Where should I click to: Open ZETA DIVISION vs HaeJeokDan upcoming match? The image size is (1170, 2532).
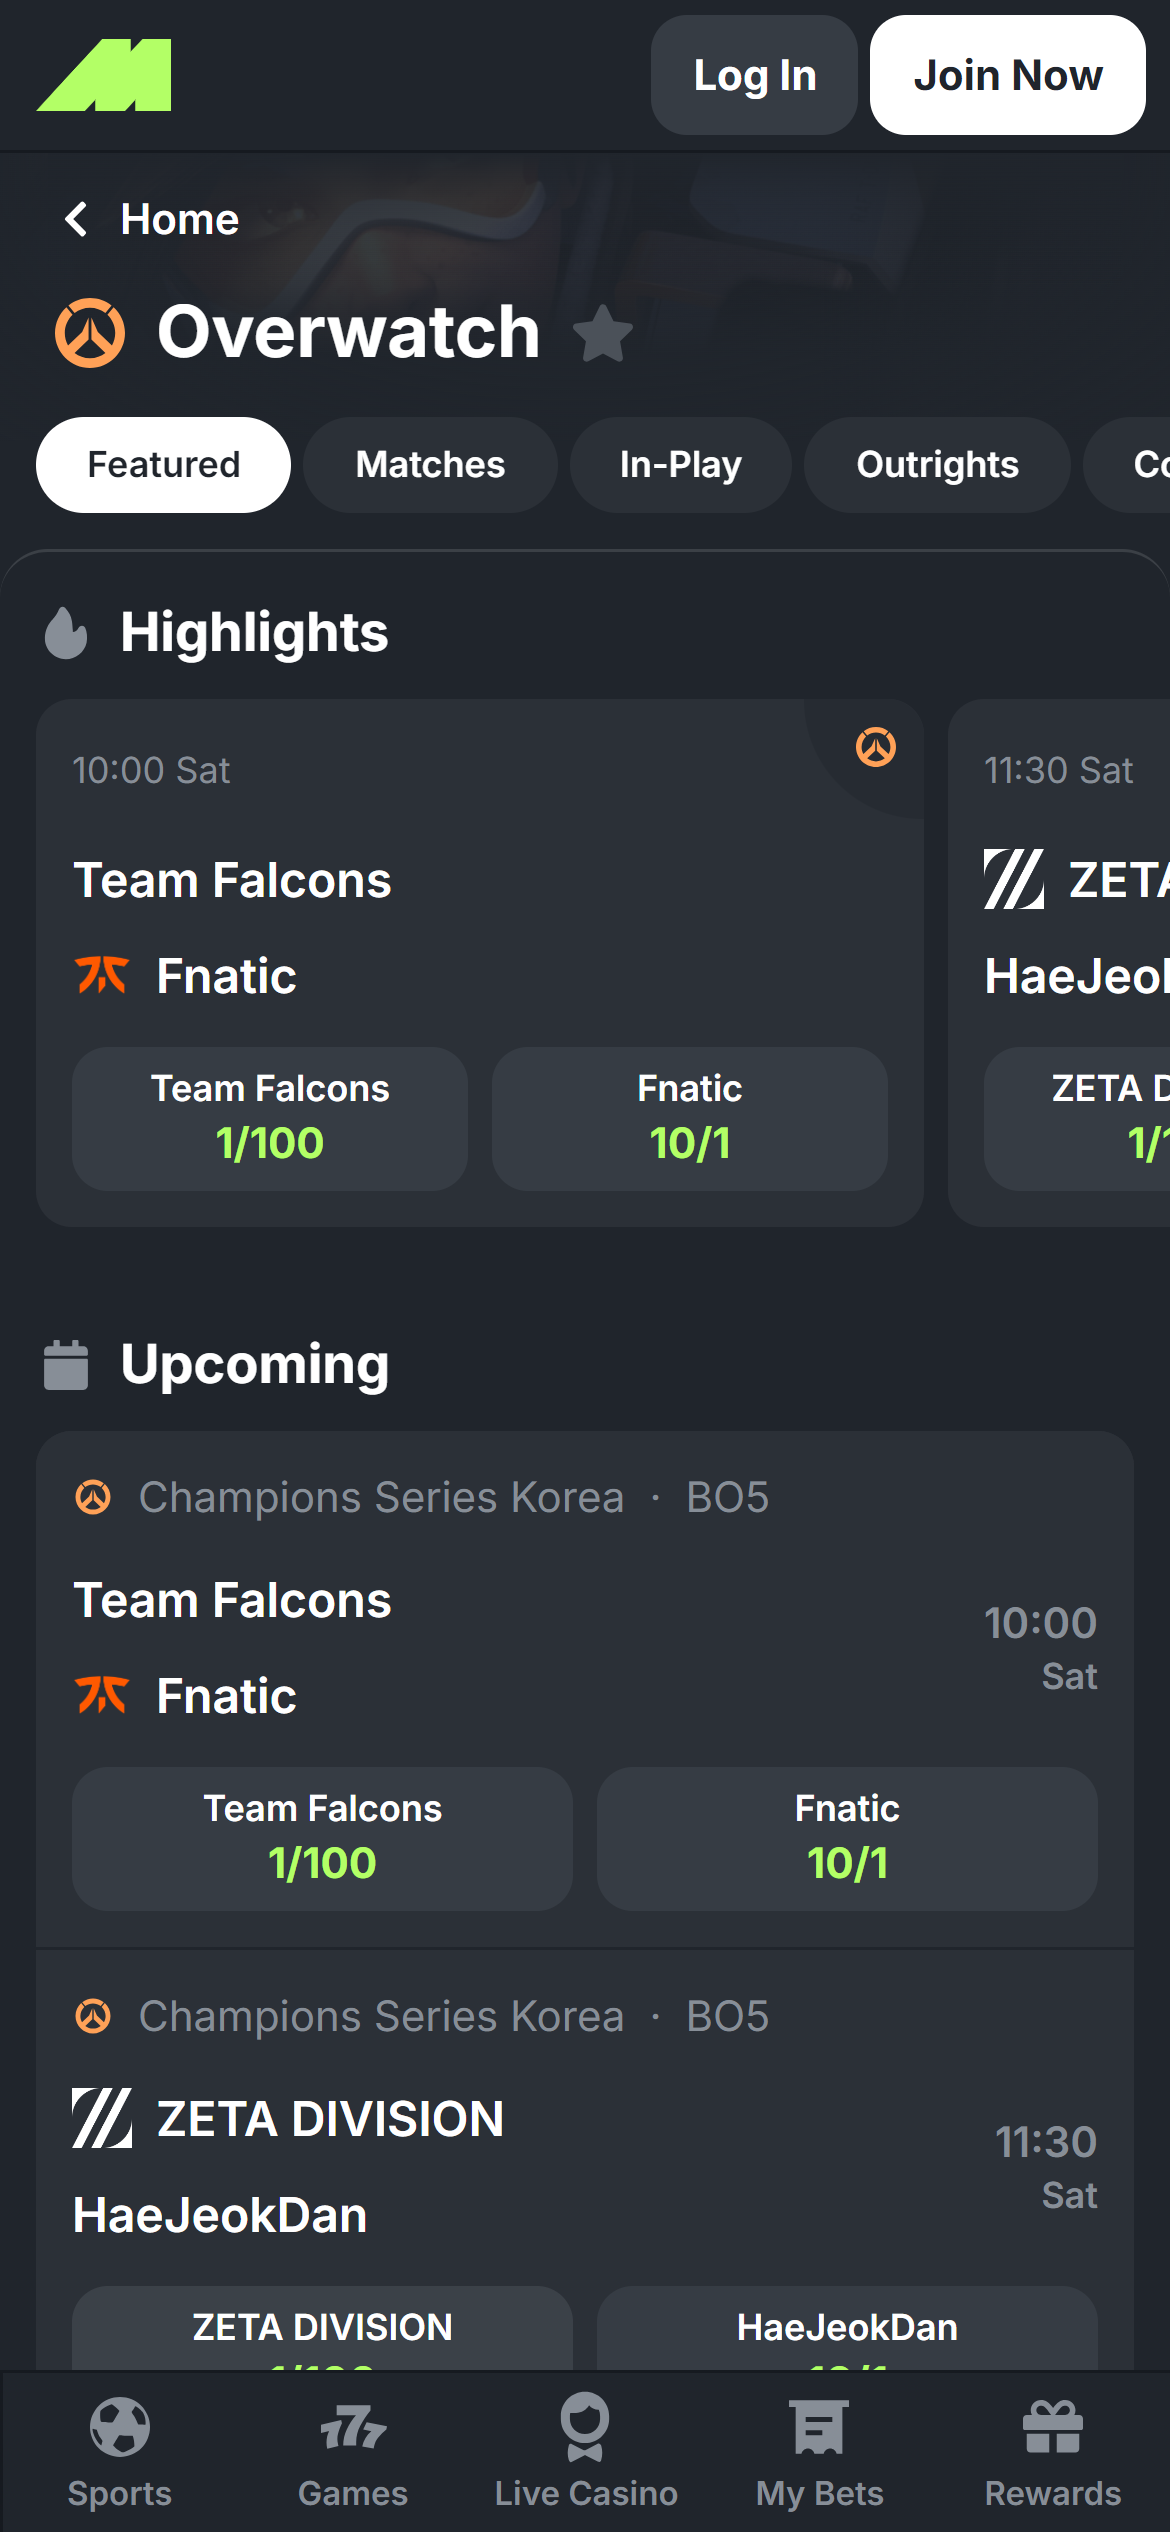click(500, 2165)
